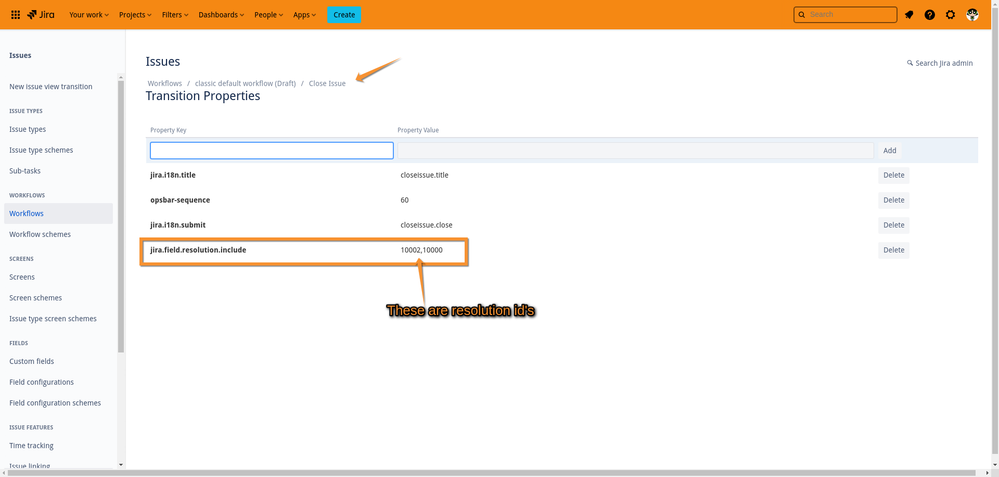Focus the Property Key input field
This screenshot has height=477, width=999.
click(272, 150)
